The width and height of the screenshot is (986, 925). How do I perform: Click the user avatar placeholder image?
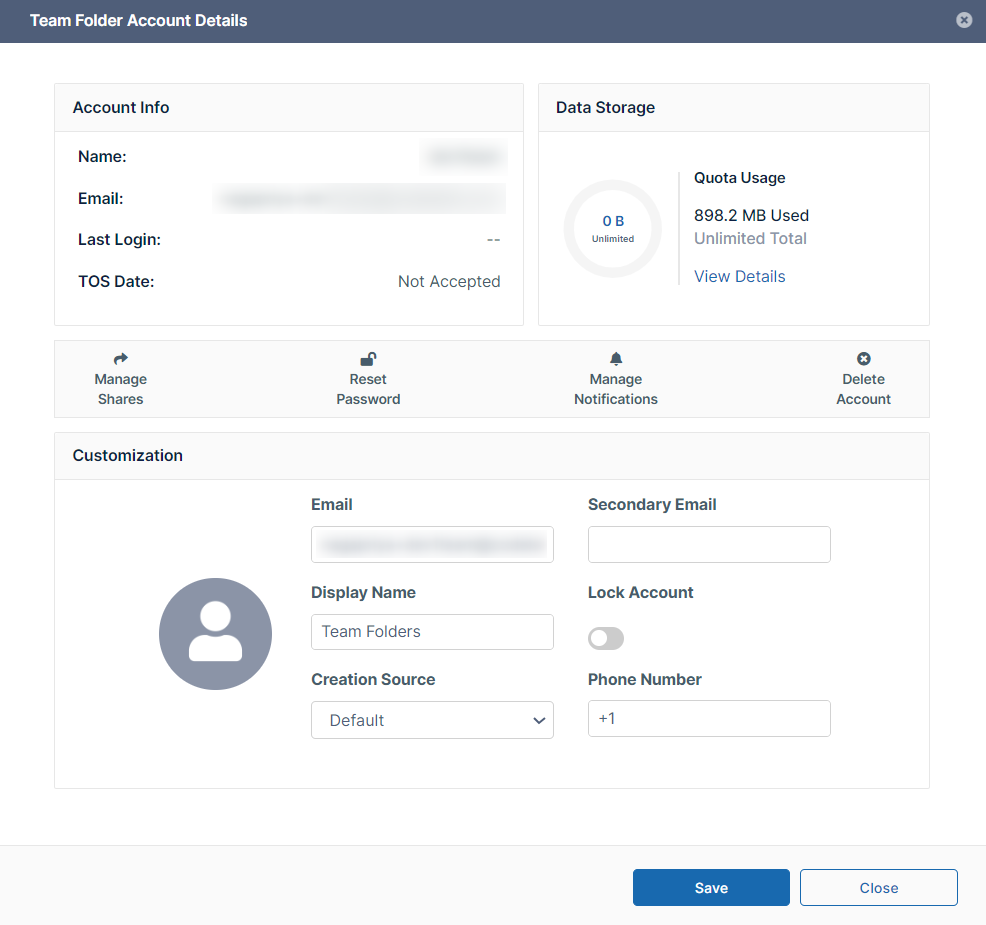pos(215,634)
